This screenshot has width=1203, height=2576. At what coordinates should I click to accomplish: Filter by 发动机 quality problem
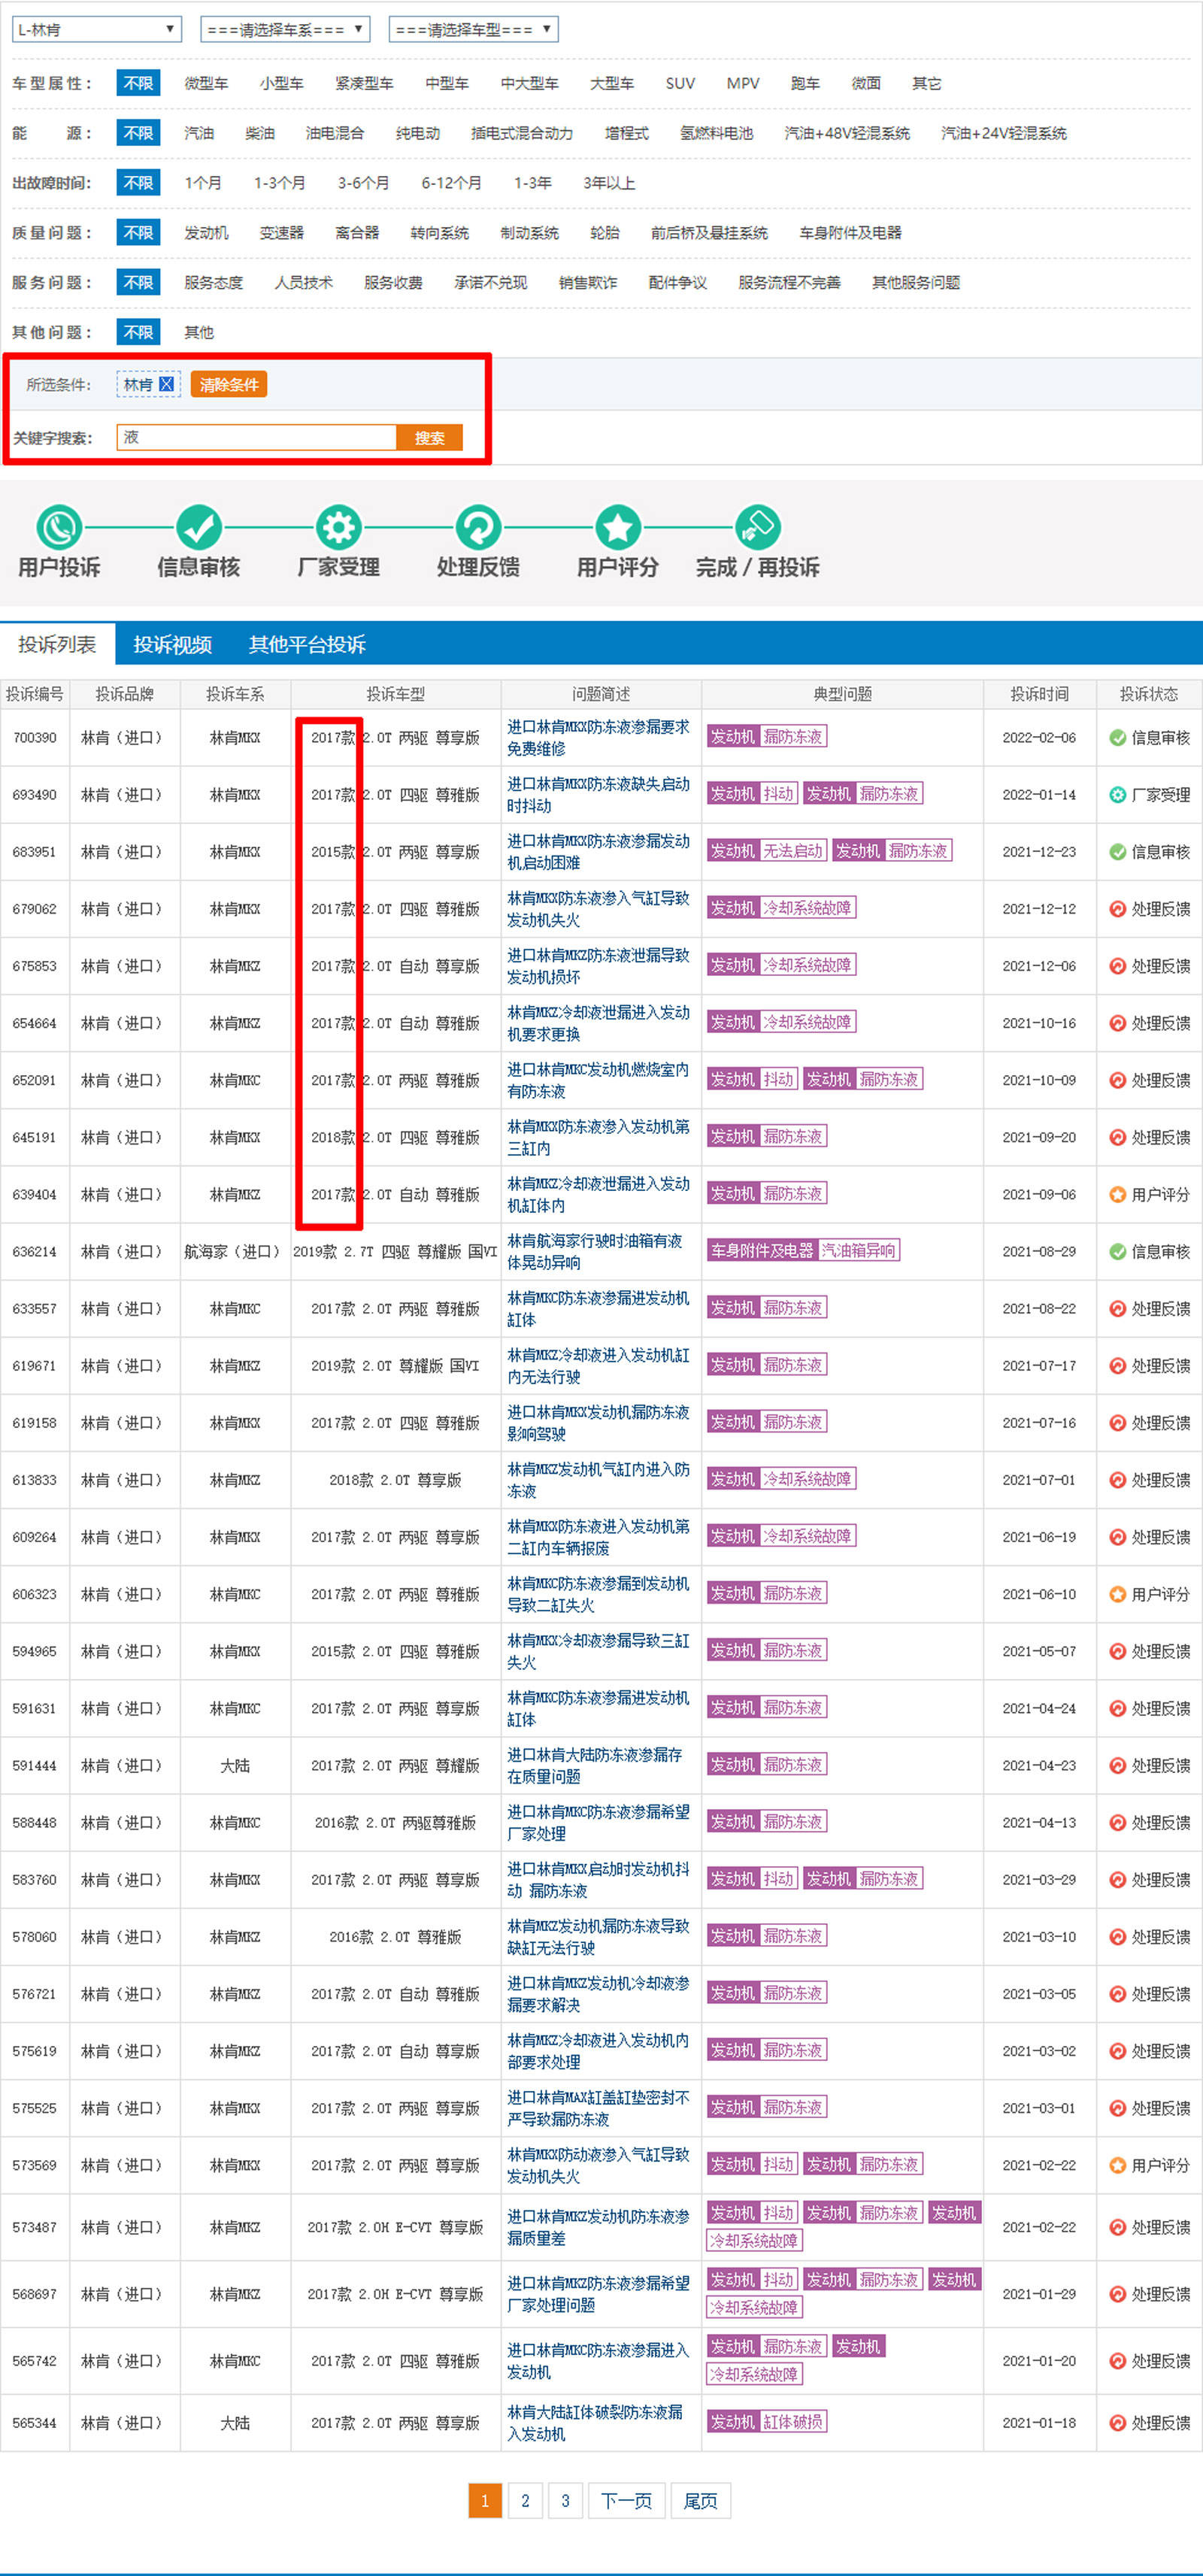point(206,233)
